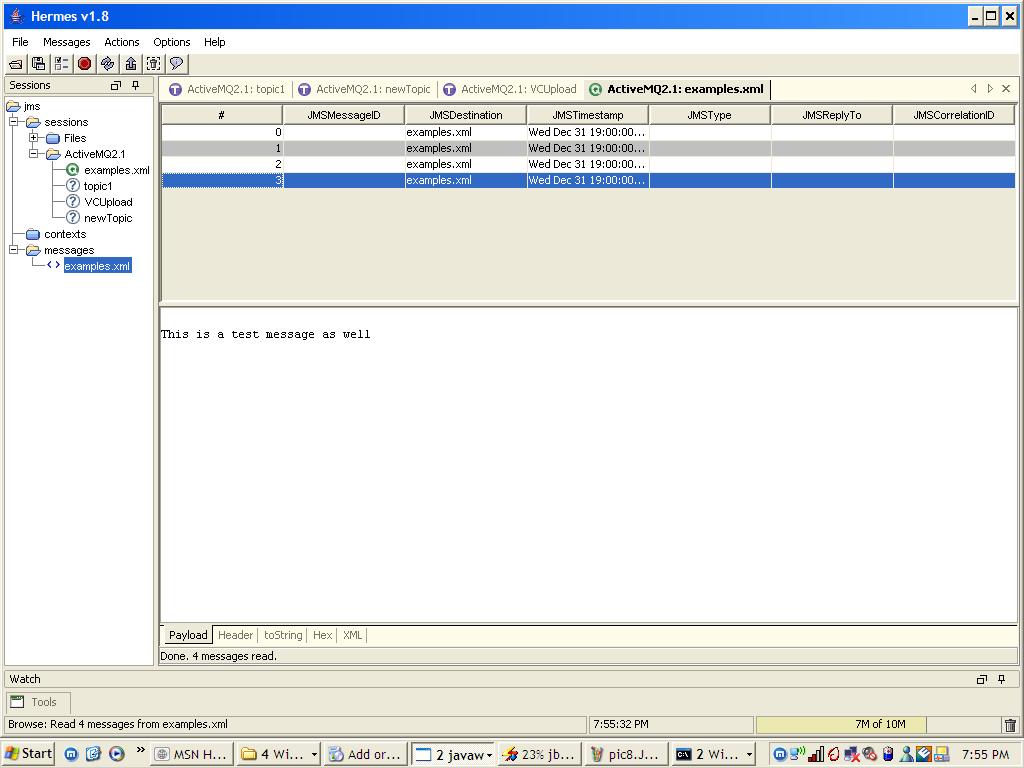
Task: Open the File menu
Action: pos(20,42)
